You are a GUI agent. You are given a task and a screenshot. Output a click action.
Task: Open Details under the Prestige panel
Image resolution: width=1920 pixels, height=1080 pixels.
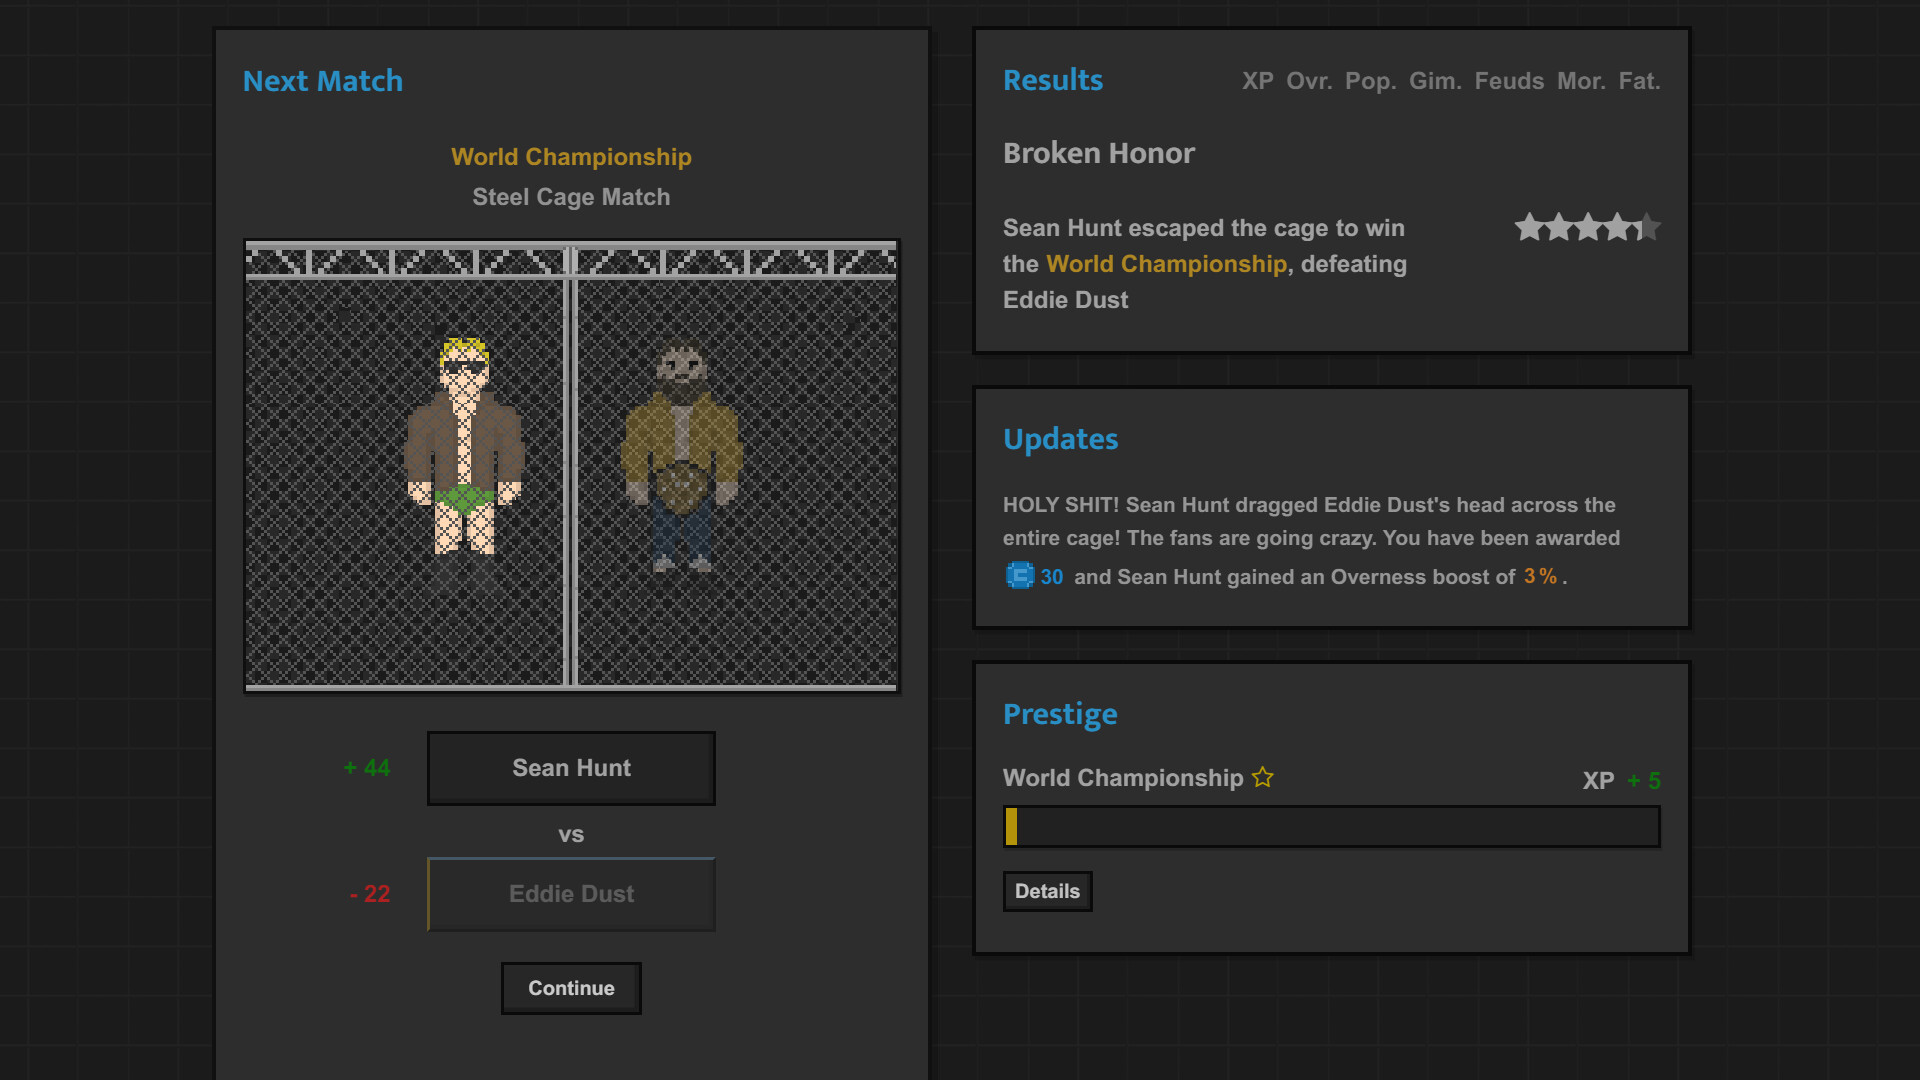click(1047, 891)
